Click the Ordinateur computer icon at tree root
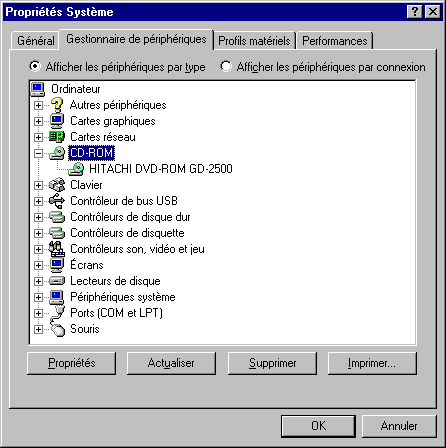446x448 pixels. pos(37,89)
